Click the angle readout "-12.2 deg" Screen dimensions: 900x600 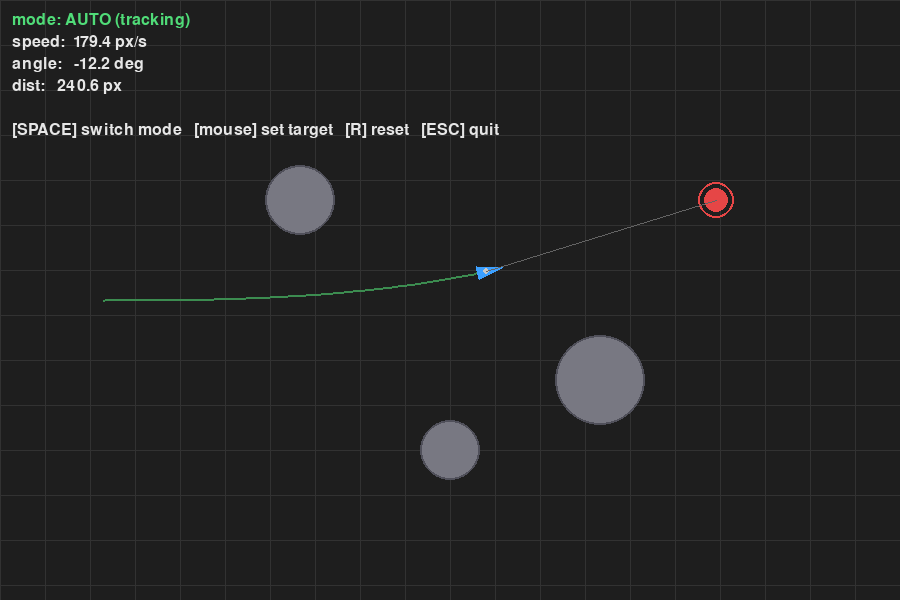tap(108, 64)
